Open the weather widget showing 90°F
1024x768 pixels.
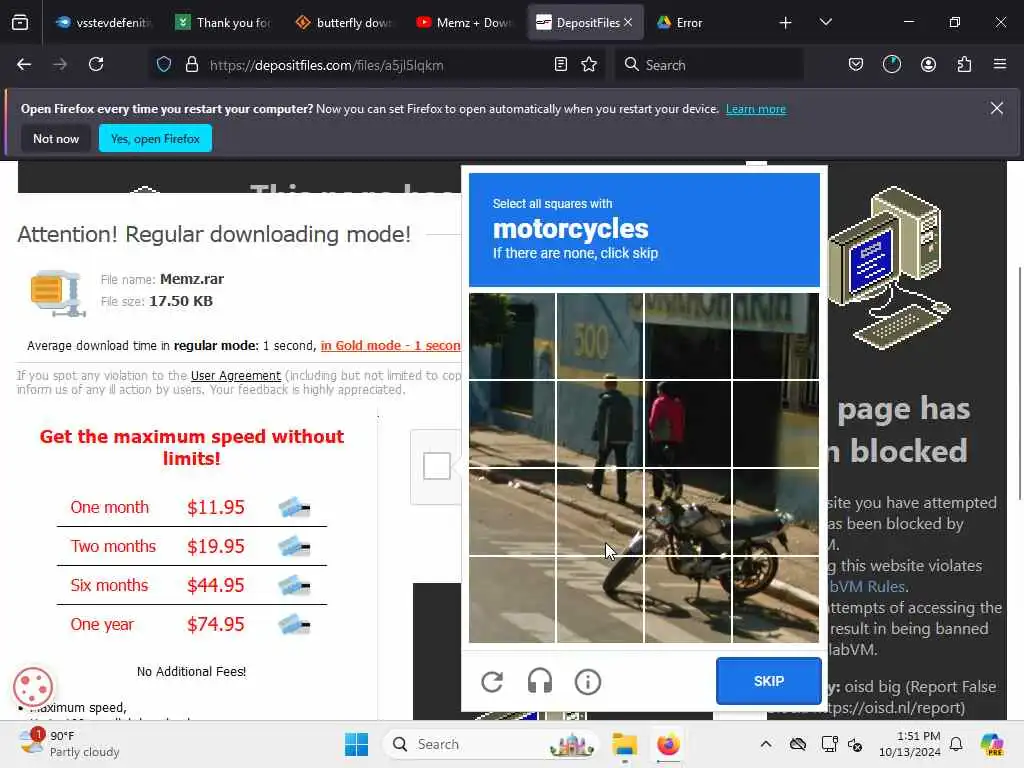tap(70, 744)
